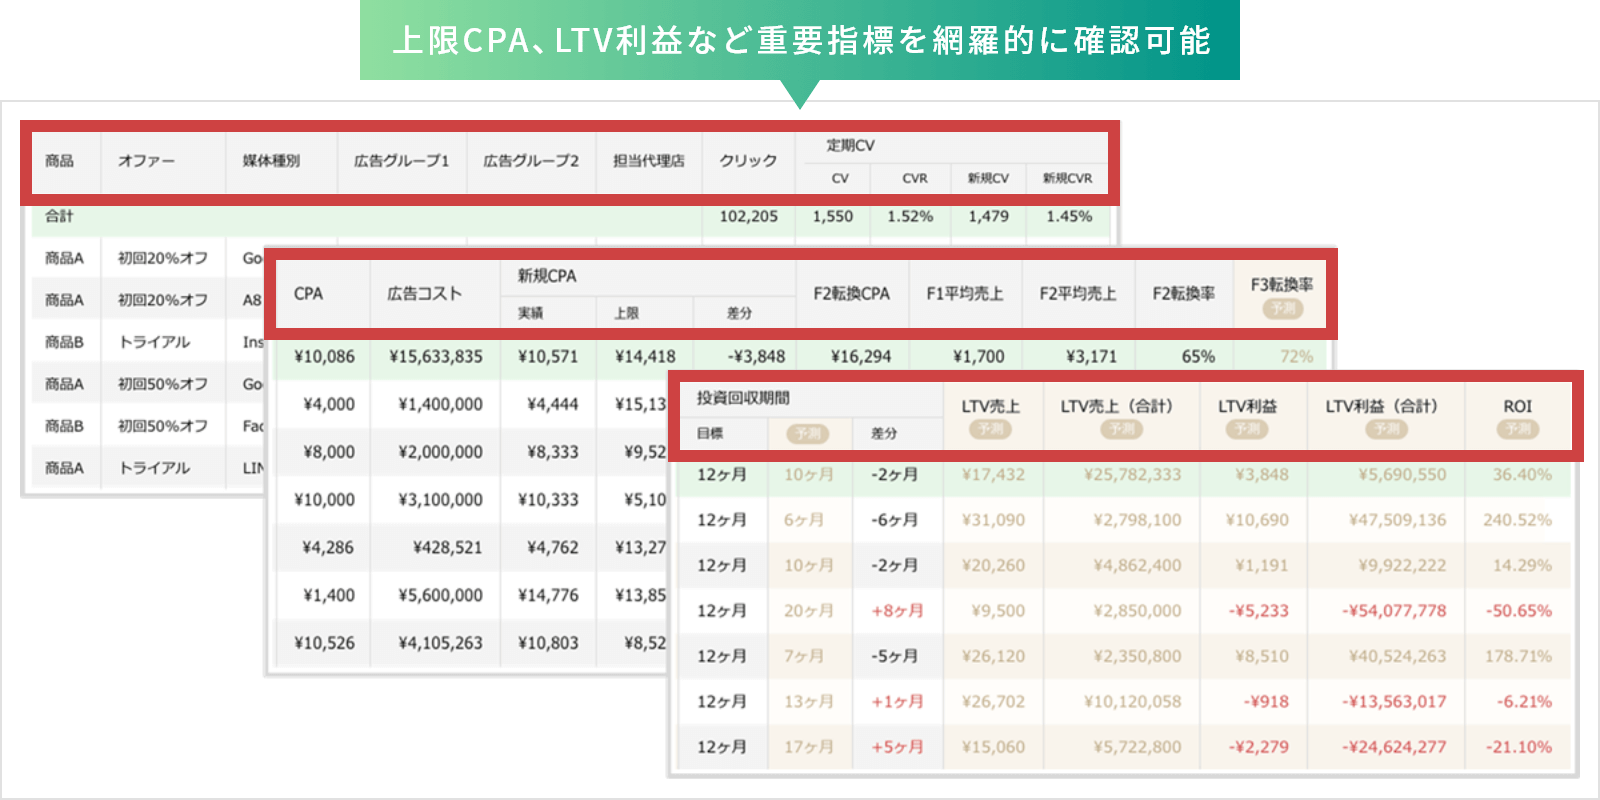Click the 1.52% CVR total cell

coord(910,216)
